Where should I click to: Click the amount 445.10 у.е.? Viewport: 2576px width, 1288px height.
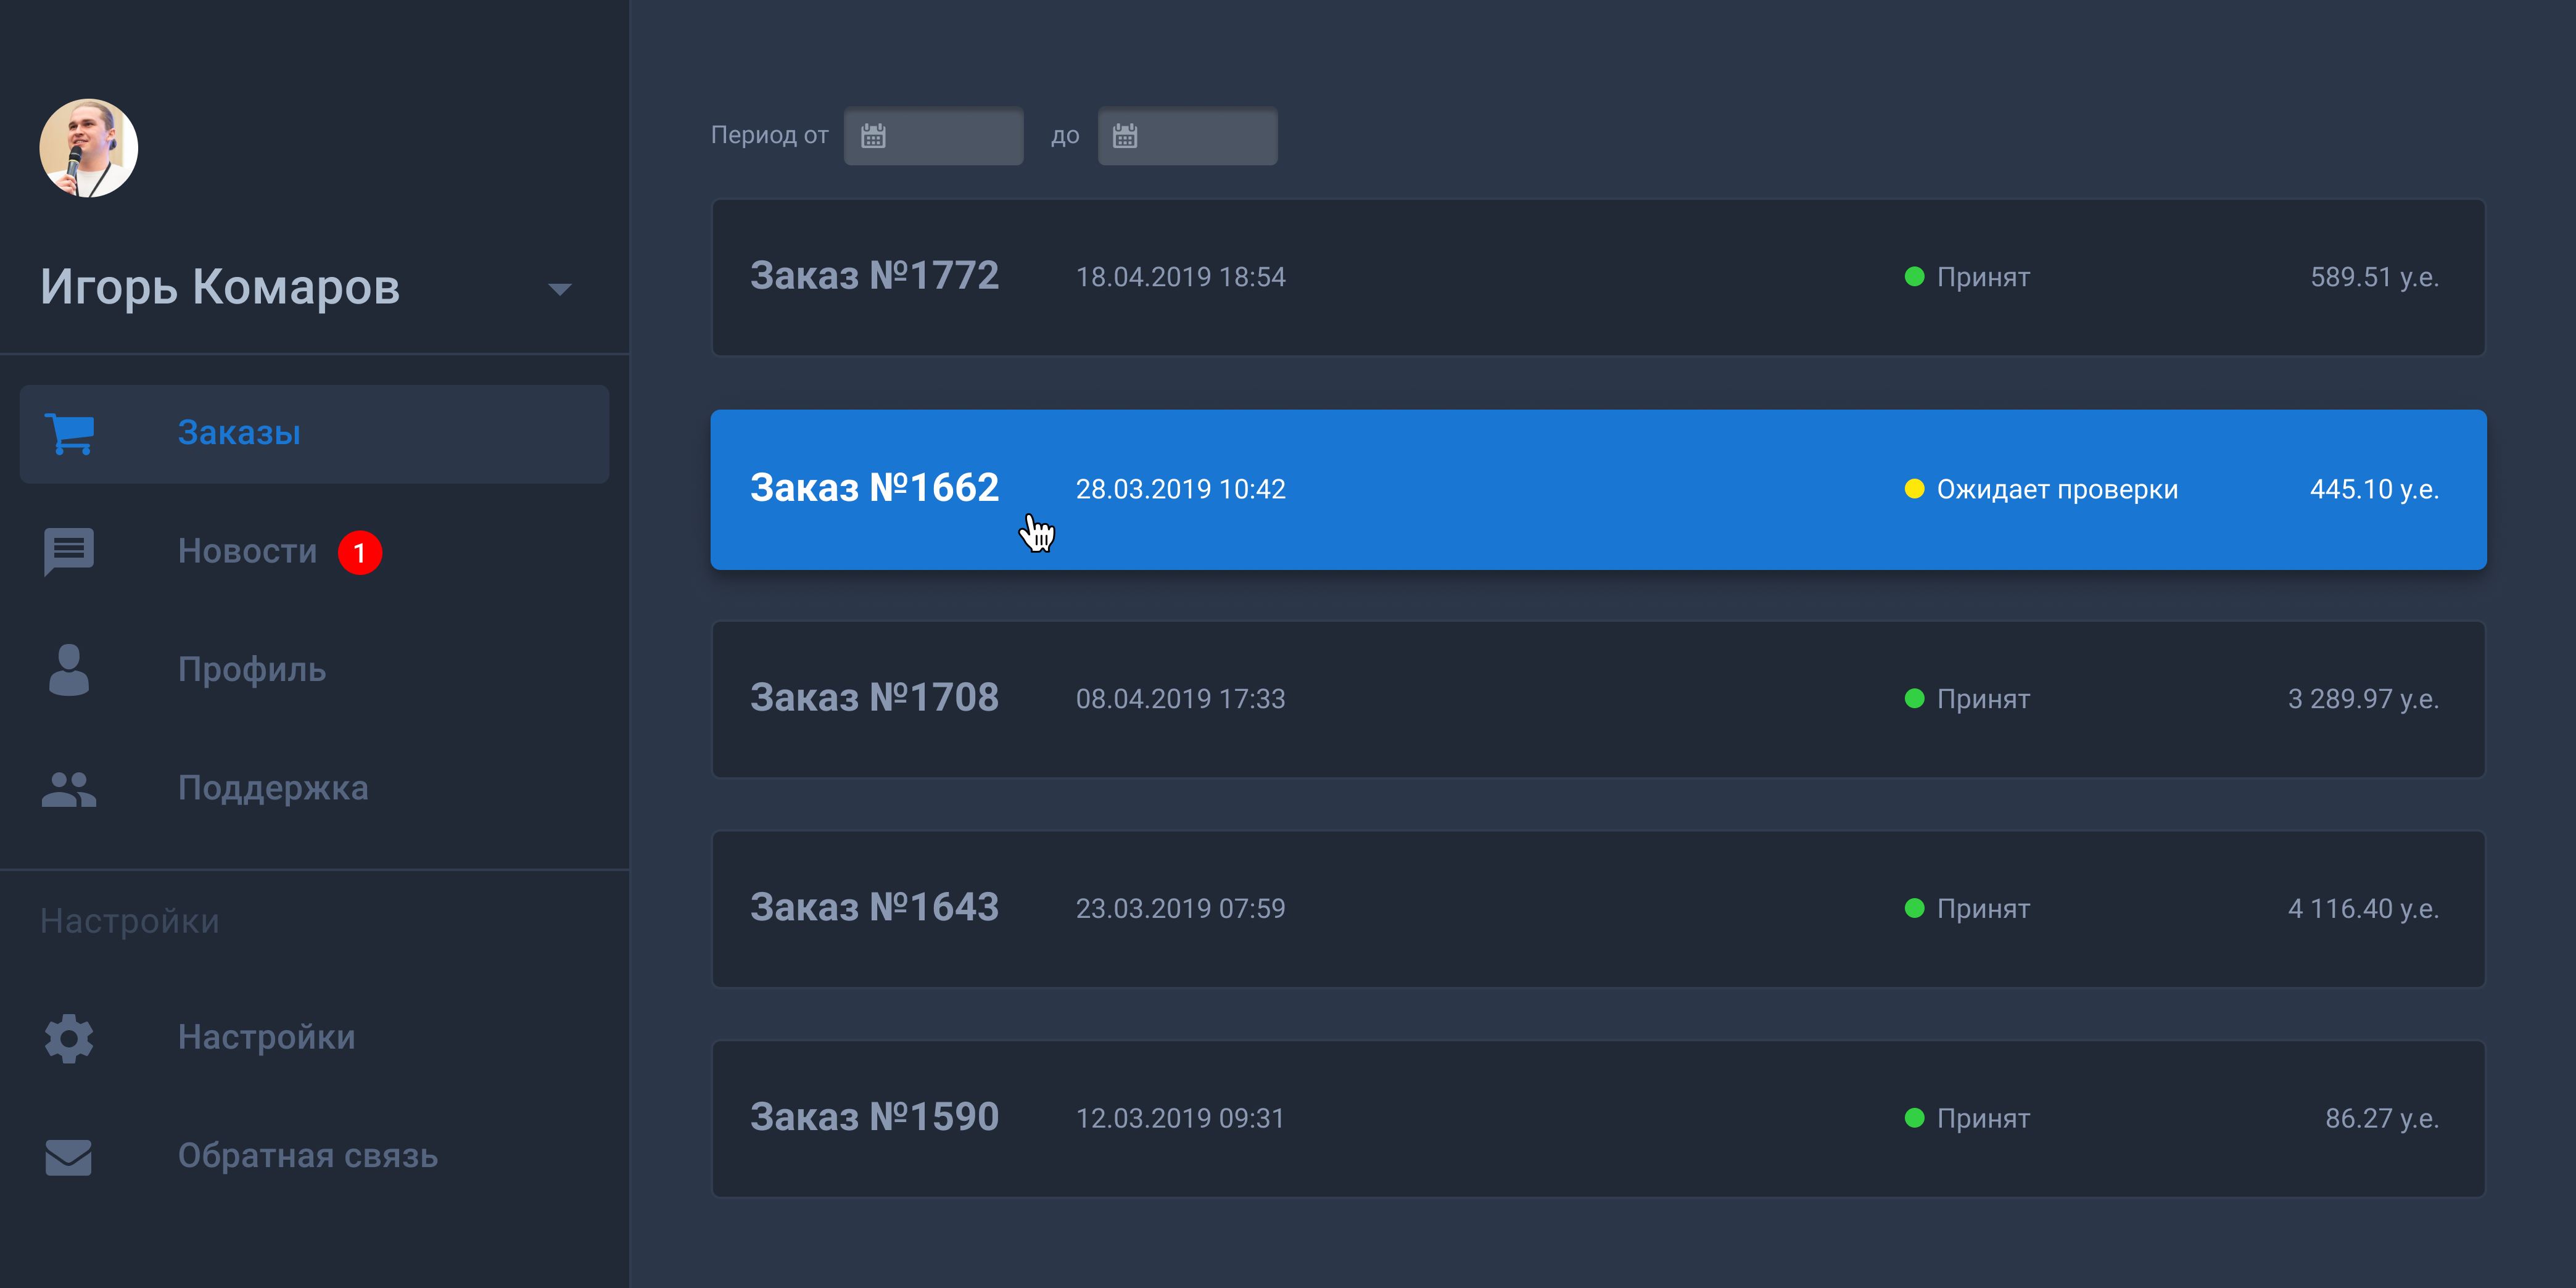(2374, 490)
